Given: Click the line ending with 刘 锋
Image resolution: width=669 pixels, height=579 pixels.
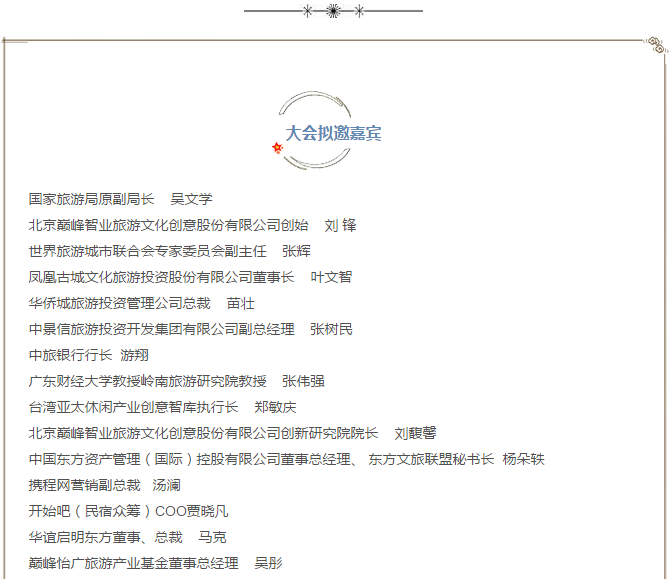Looking at the screenshot, I should [192, 225].
